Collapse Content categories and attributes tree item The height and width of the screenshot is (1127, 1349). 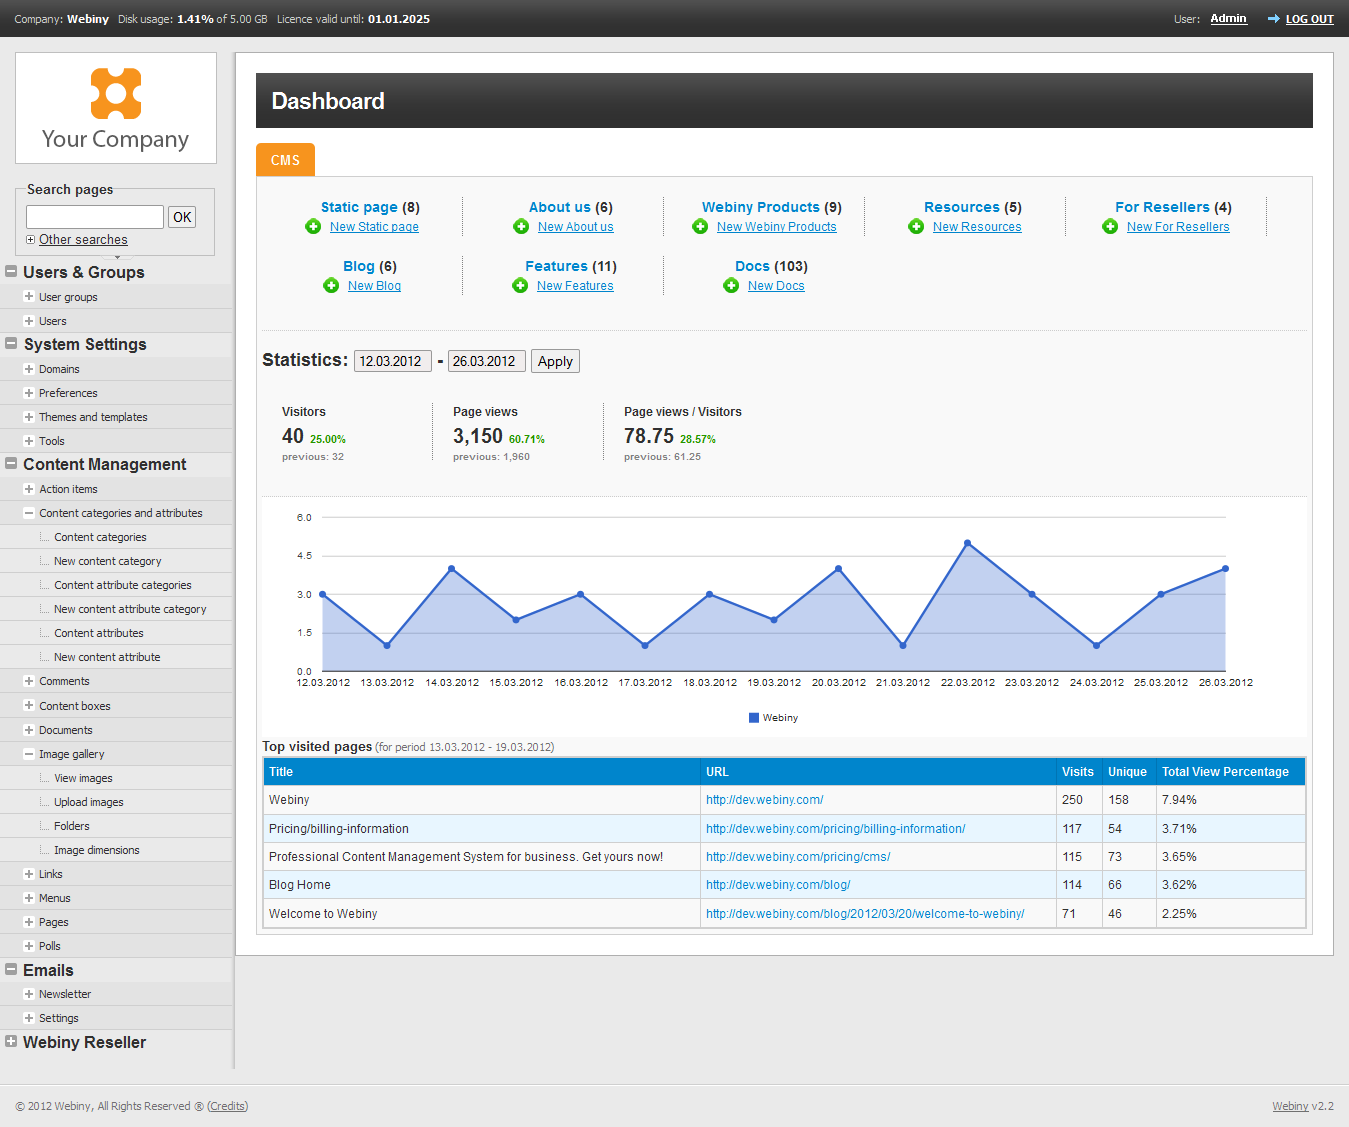coord(29,513)
